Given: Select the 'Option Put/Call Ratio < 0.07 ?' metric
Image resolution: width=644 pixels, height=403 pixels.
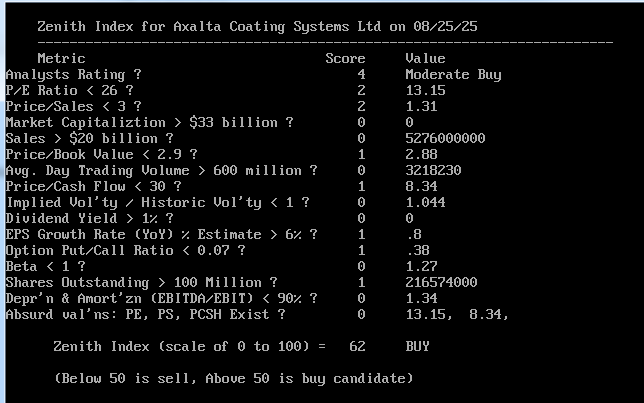Looking at the screenshot, I should (x=126, y=251).
